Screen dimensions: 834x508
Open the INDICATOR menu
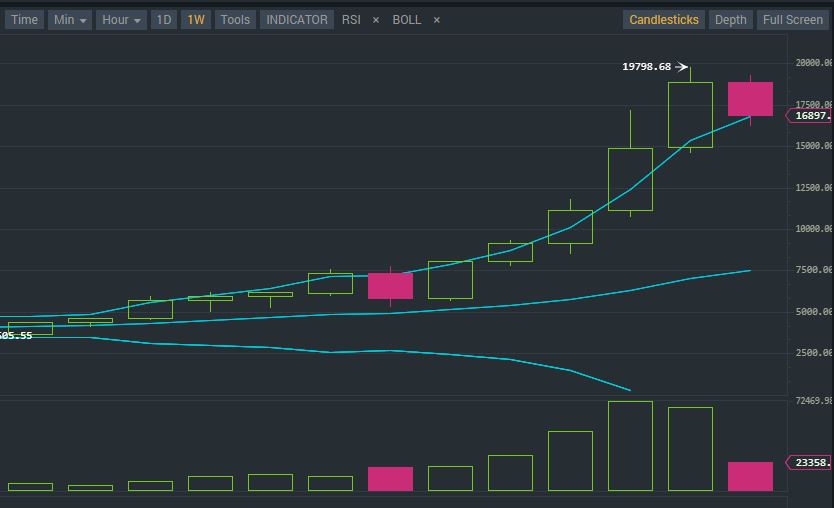(x=297, y=20)
